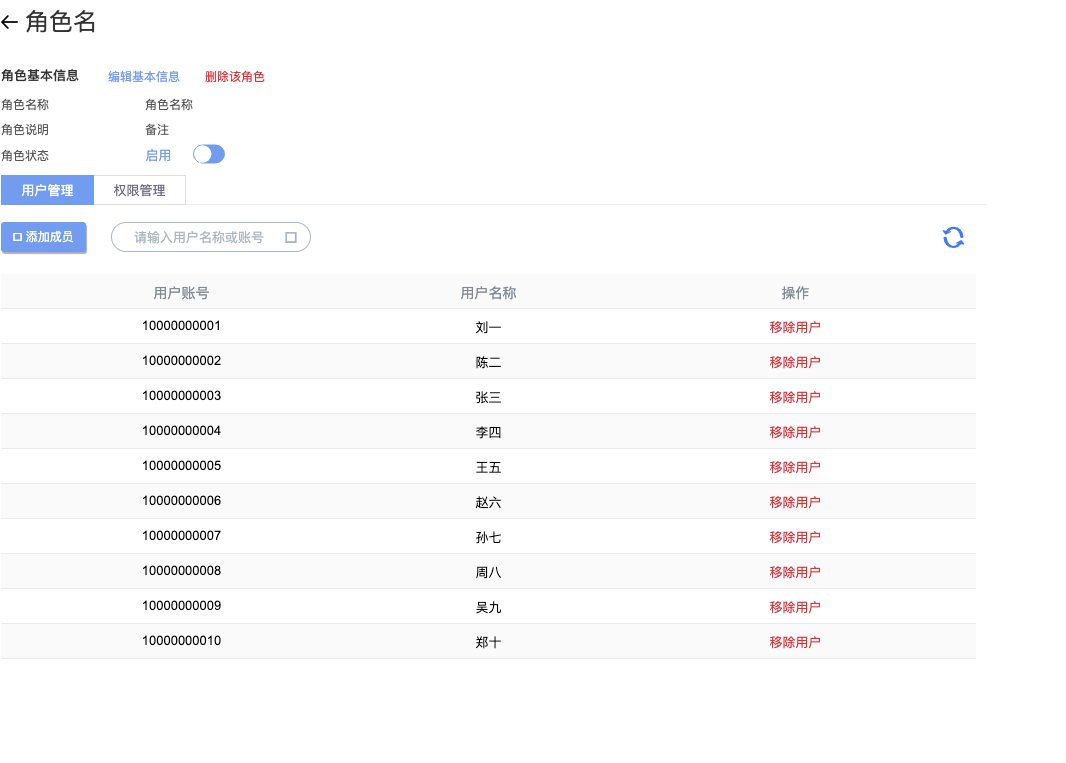1066x763 pixels.
Task: Click the 启用 status label
Action: tap(158, 156)
